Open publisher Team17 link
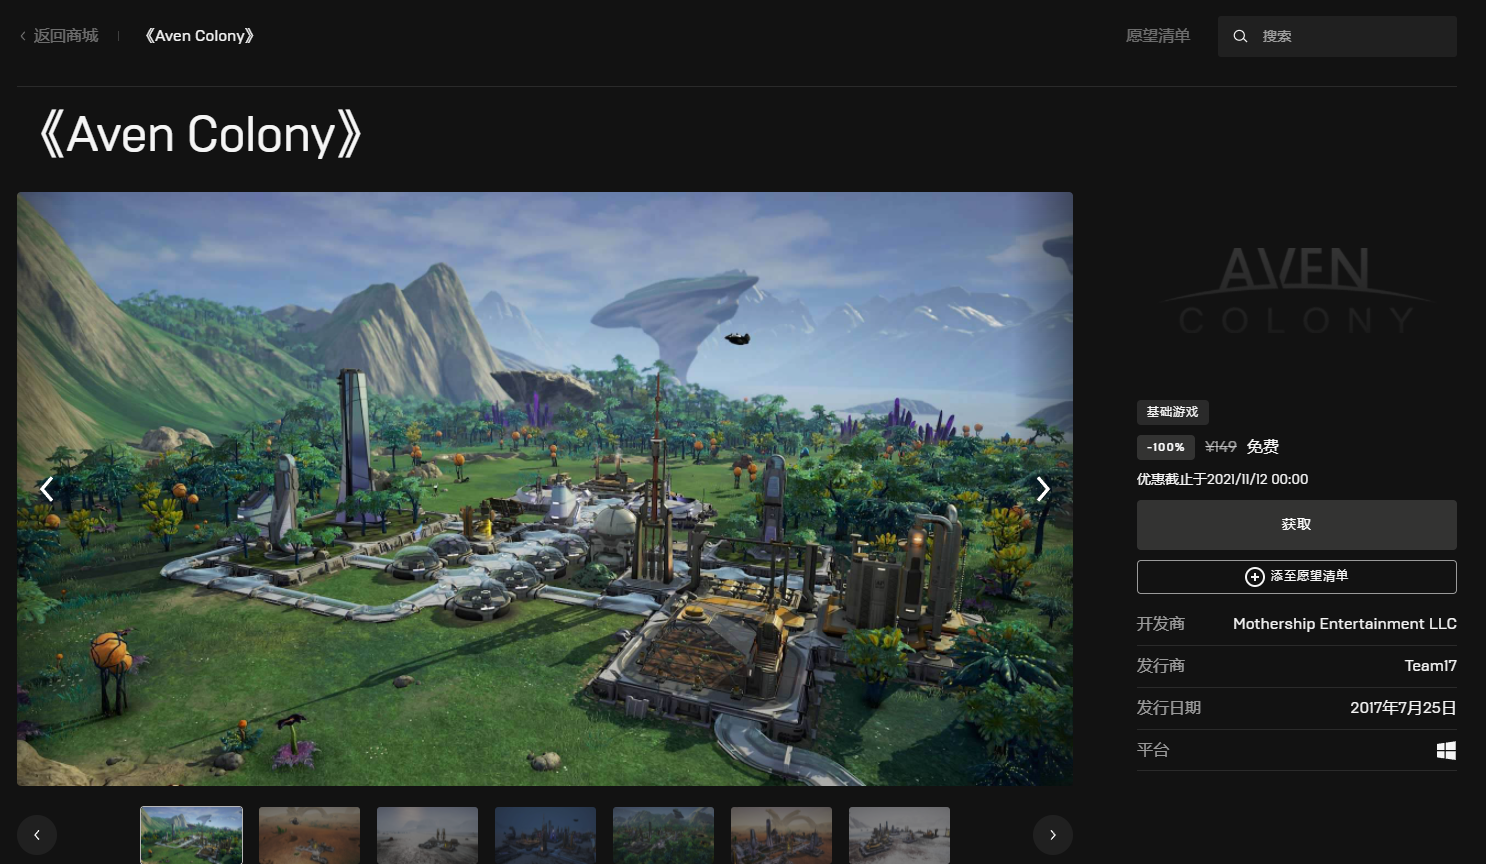1486x864 pixels. click(x=1430, y=666)
